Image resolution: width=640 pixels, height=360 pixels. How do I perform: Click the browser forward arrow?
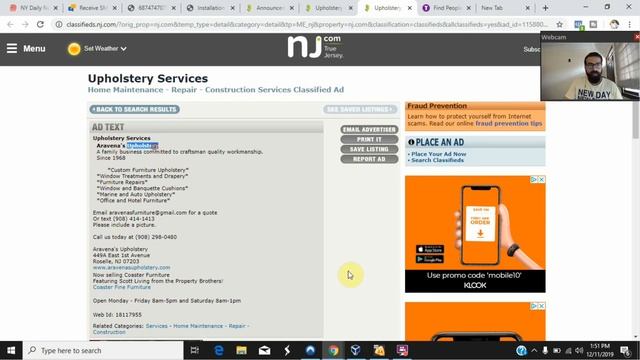tap(25, 24)
